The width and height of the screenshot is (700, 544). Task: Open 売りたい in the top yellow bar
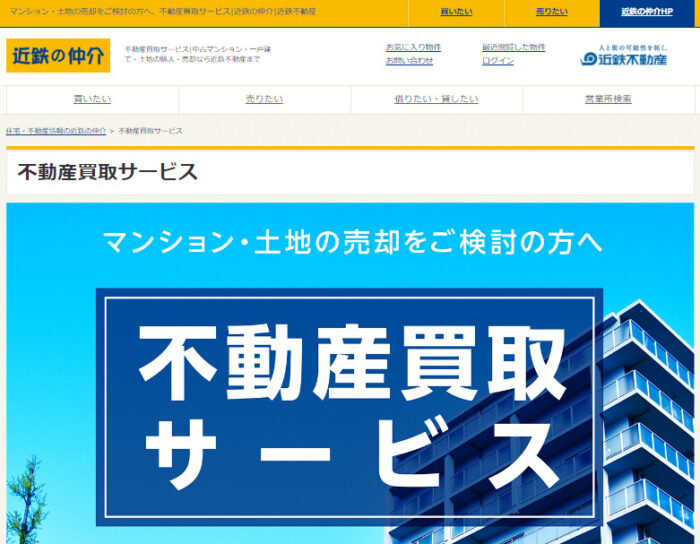tap(552, 12)
